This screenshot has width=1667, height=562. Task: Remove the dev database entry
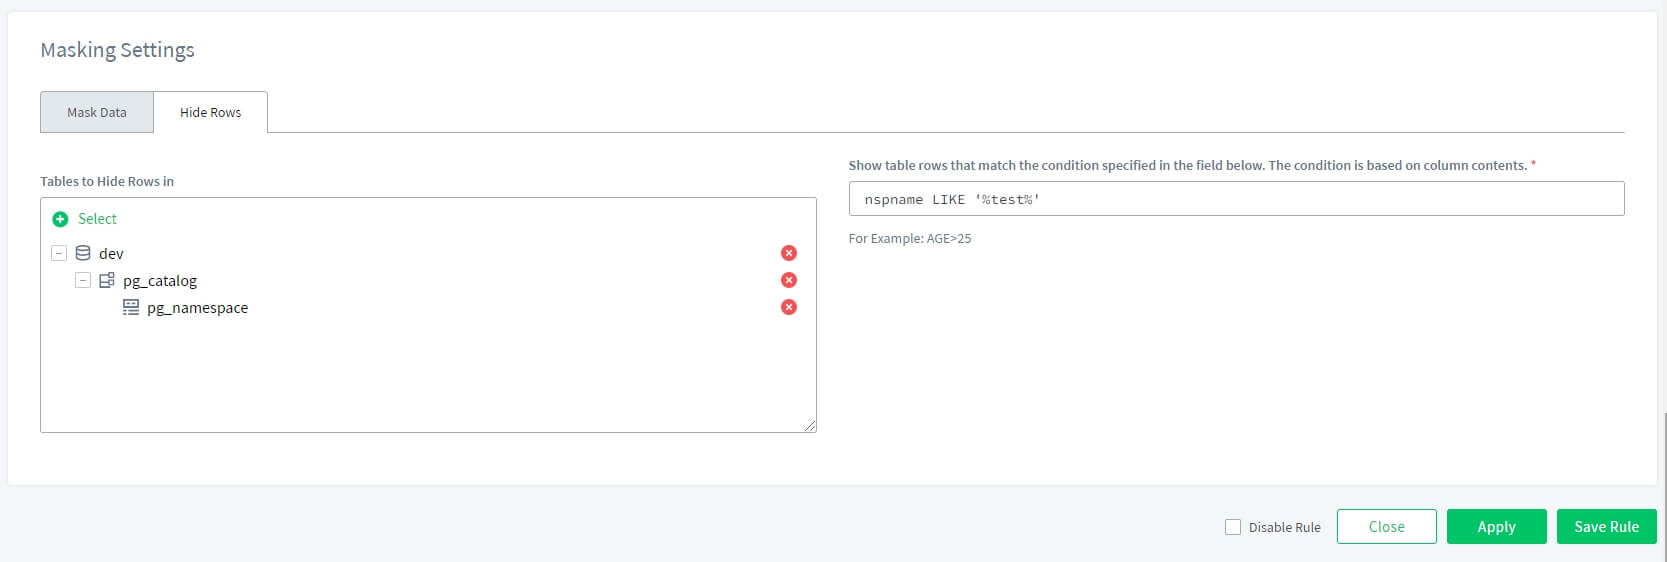788,253
